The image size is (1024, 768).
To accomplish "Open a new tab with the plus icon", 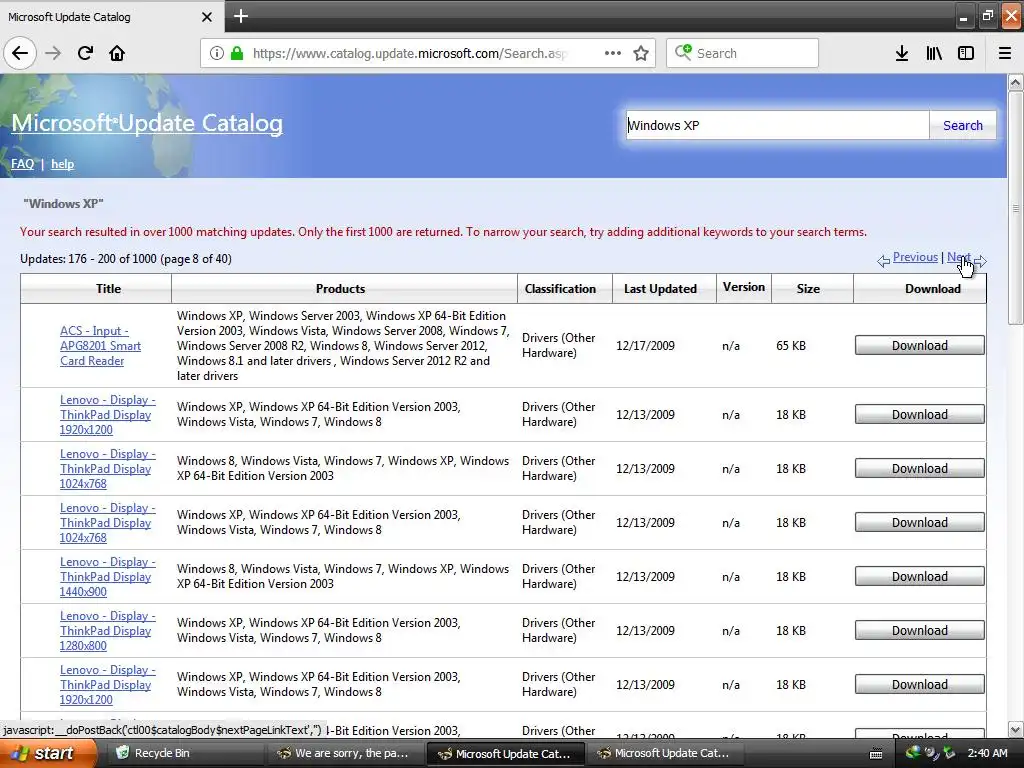I will click(240, 16).
